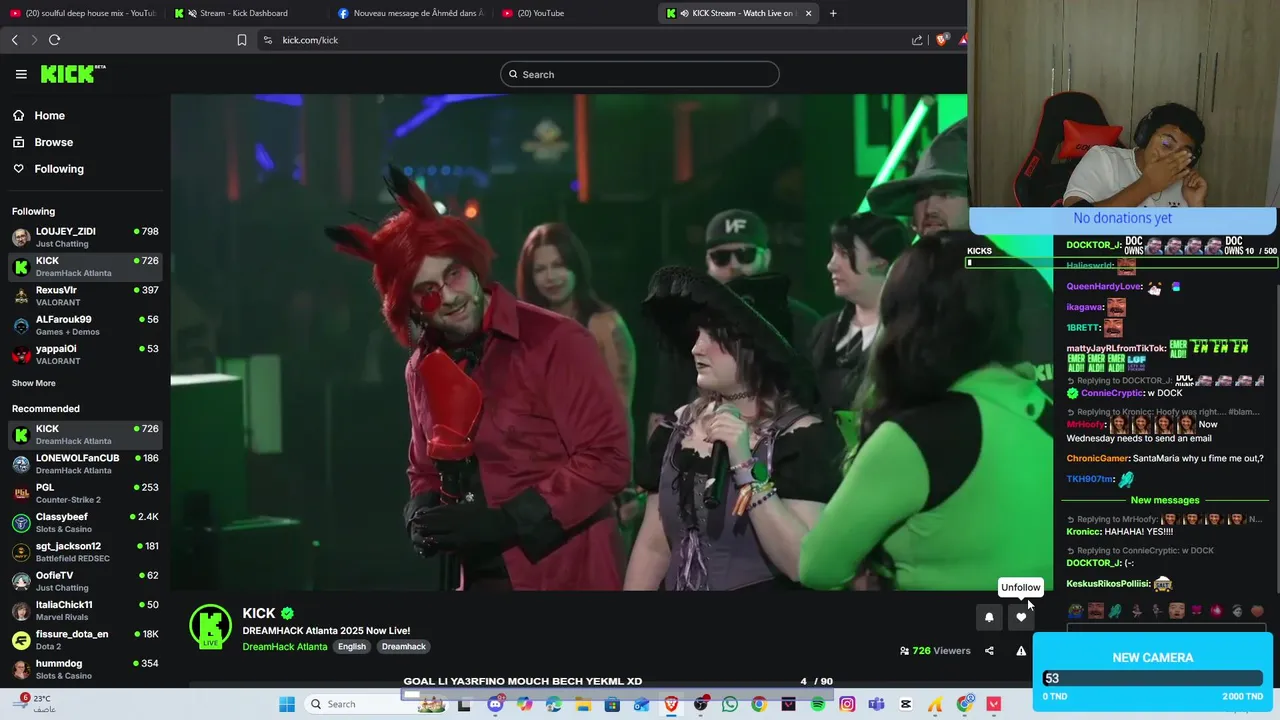The width and height of the screenshot is (1280, 720).
Task: Click the bookmark icon in address bar
Action: tap(242, 40)
